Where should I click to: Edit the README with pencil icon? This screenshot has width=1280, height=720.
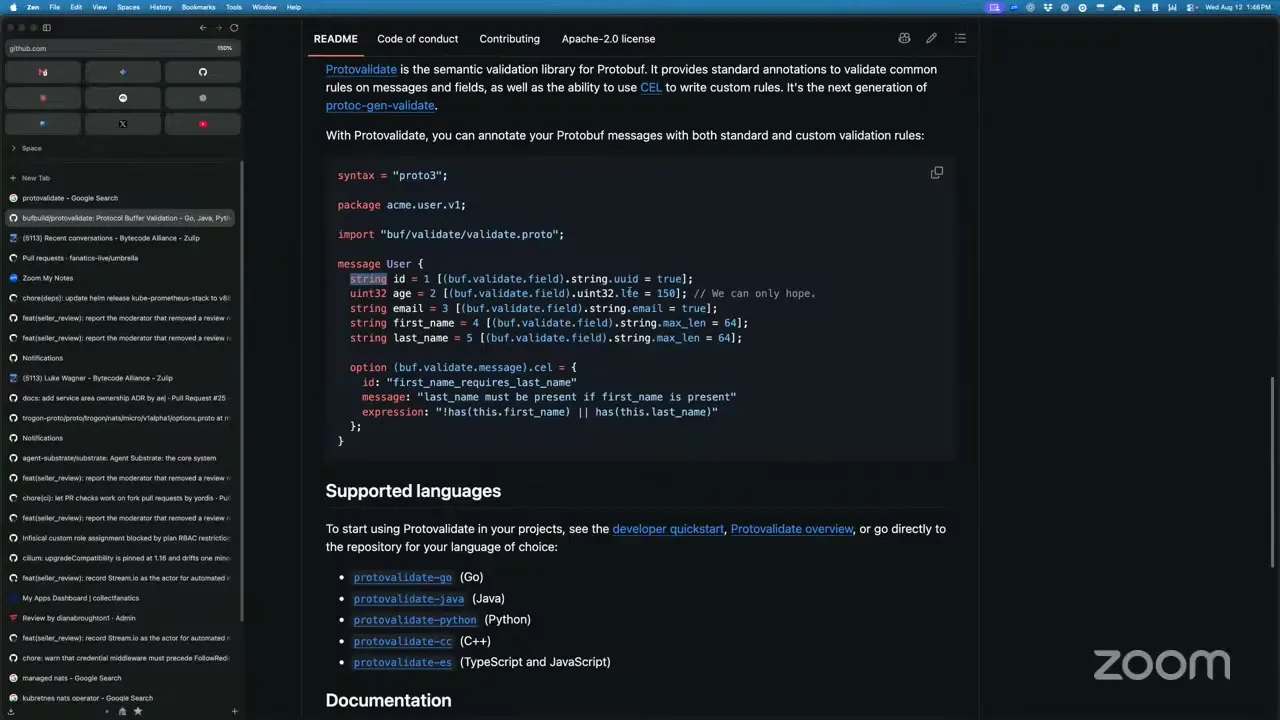[931, 38]
